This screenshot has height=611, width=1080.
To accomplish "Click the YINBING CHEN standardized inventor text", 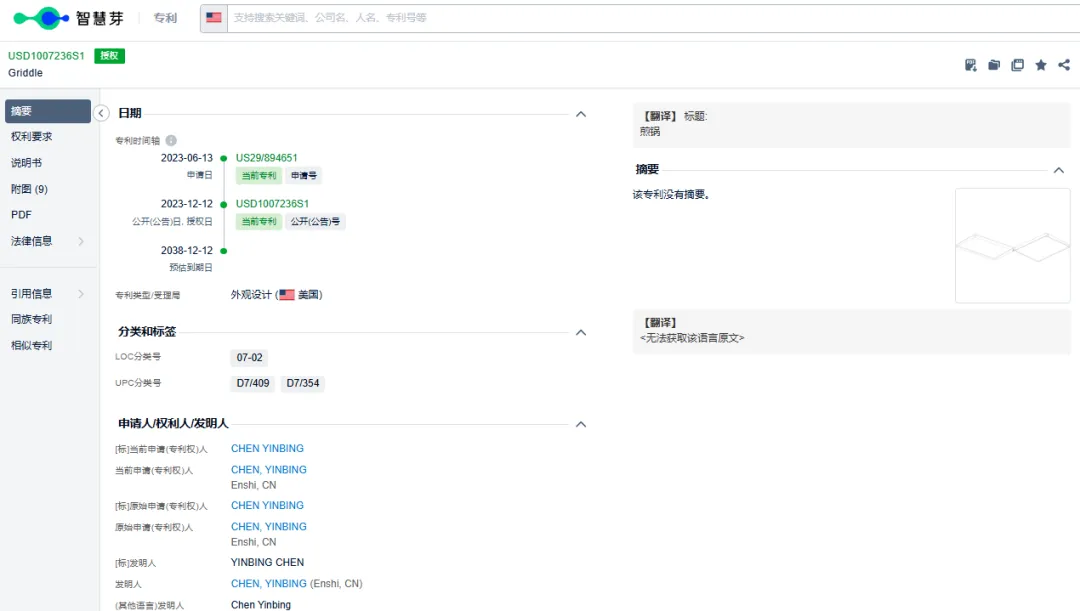I will 267,563.
